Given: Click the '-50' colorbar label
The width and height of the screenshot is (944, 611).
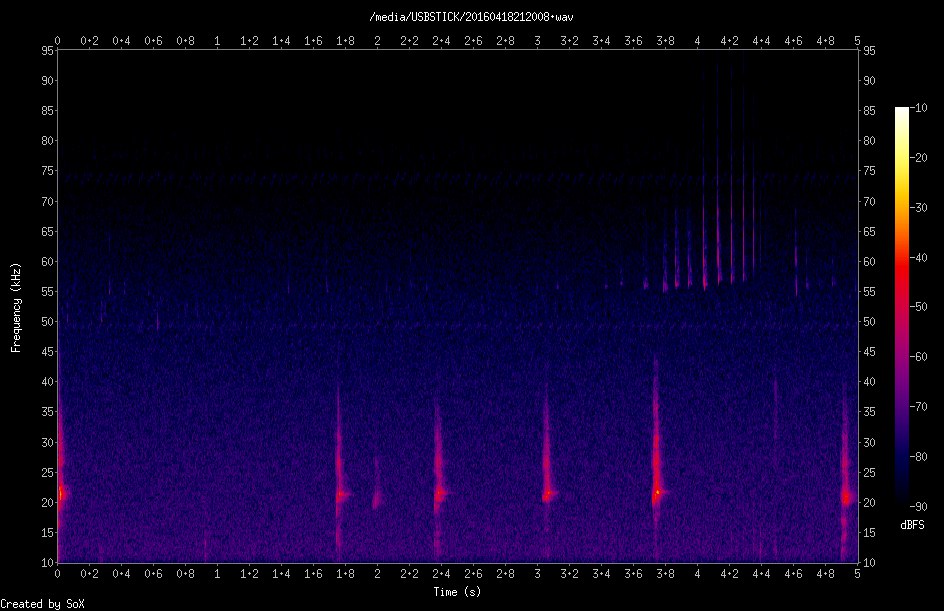Looking at the screenshot, I should (918, 306).
